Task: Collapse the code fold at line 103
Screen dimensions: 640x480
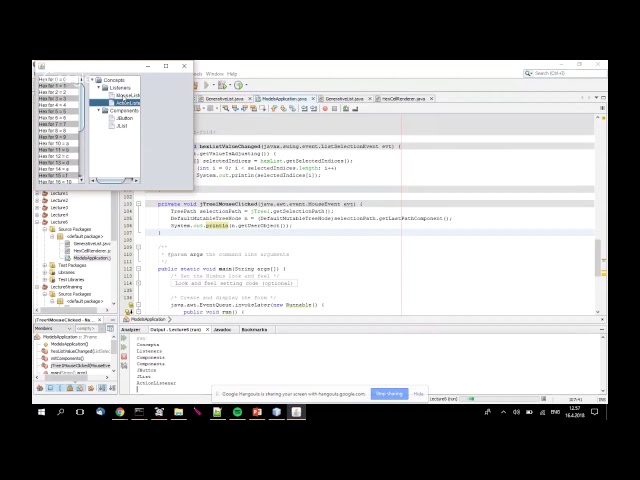Action: pos(139,204)
